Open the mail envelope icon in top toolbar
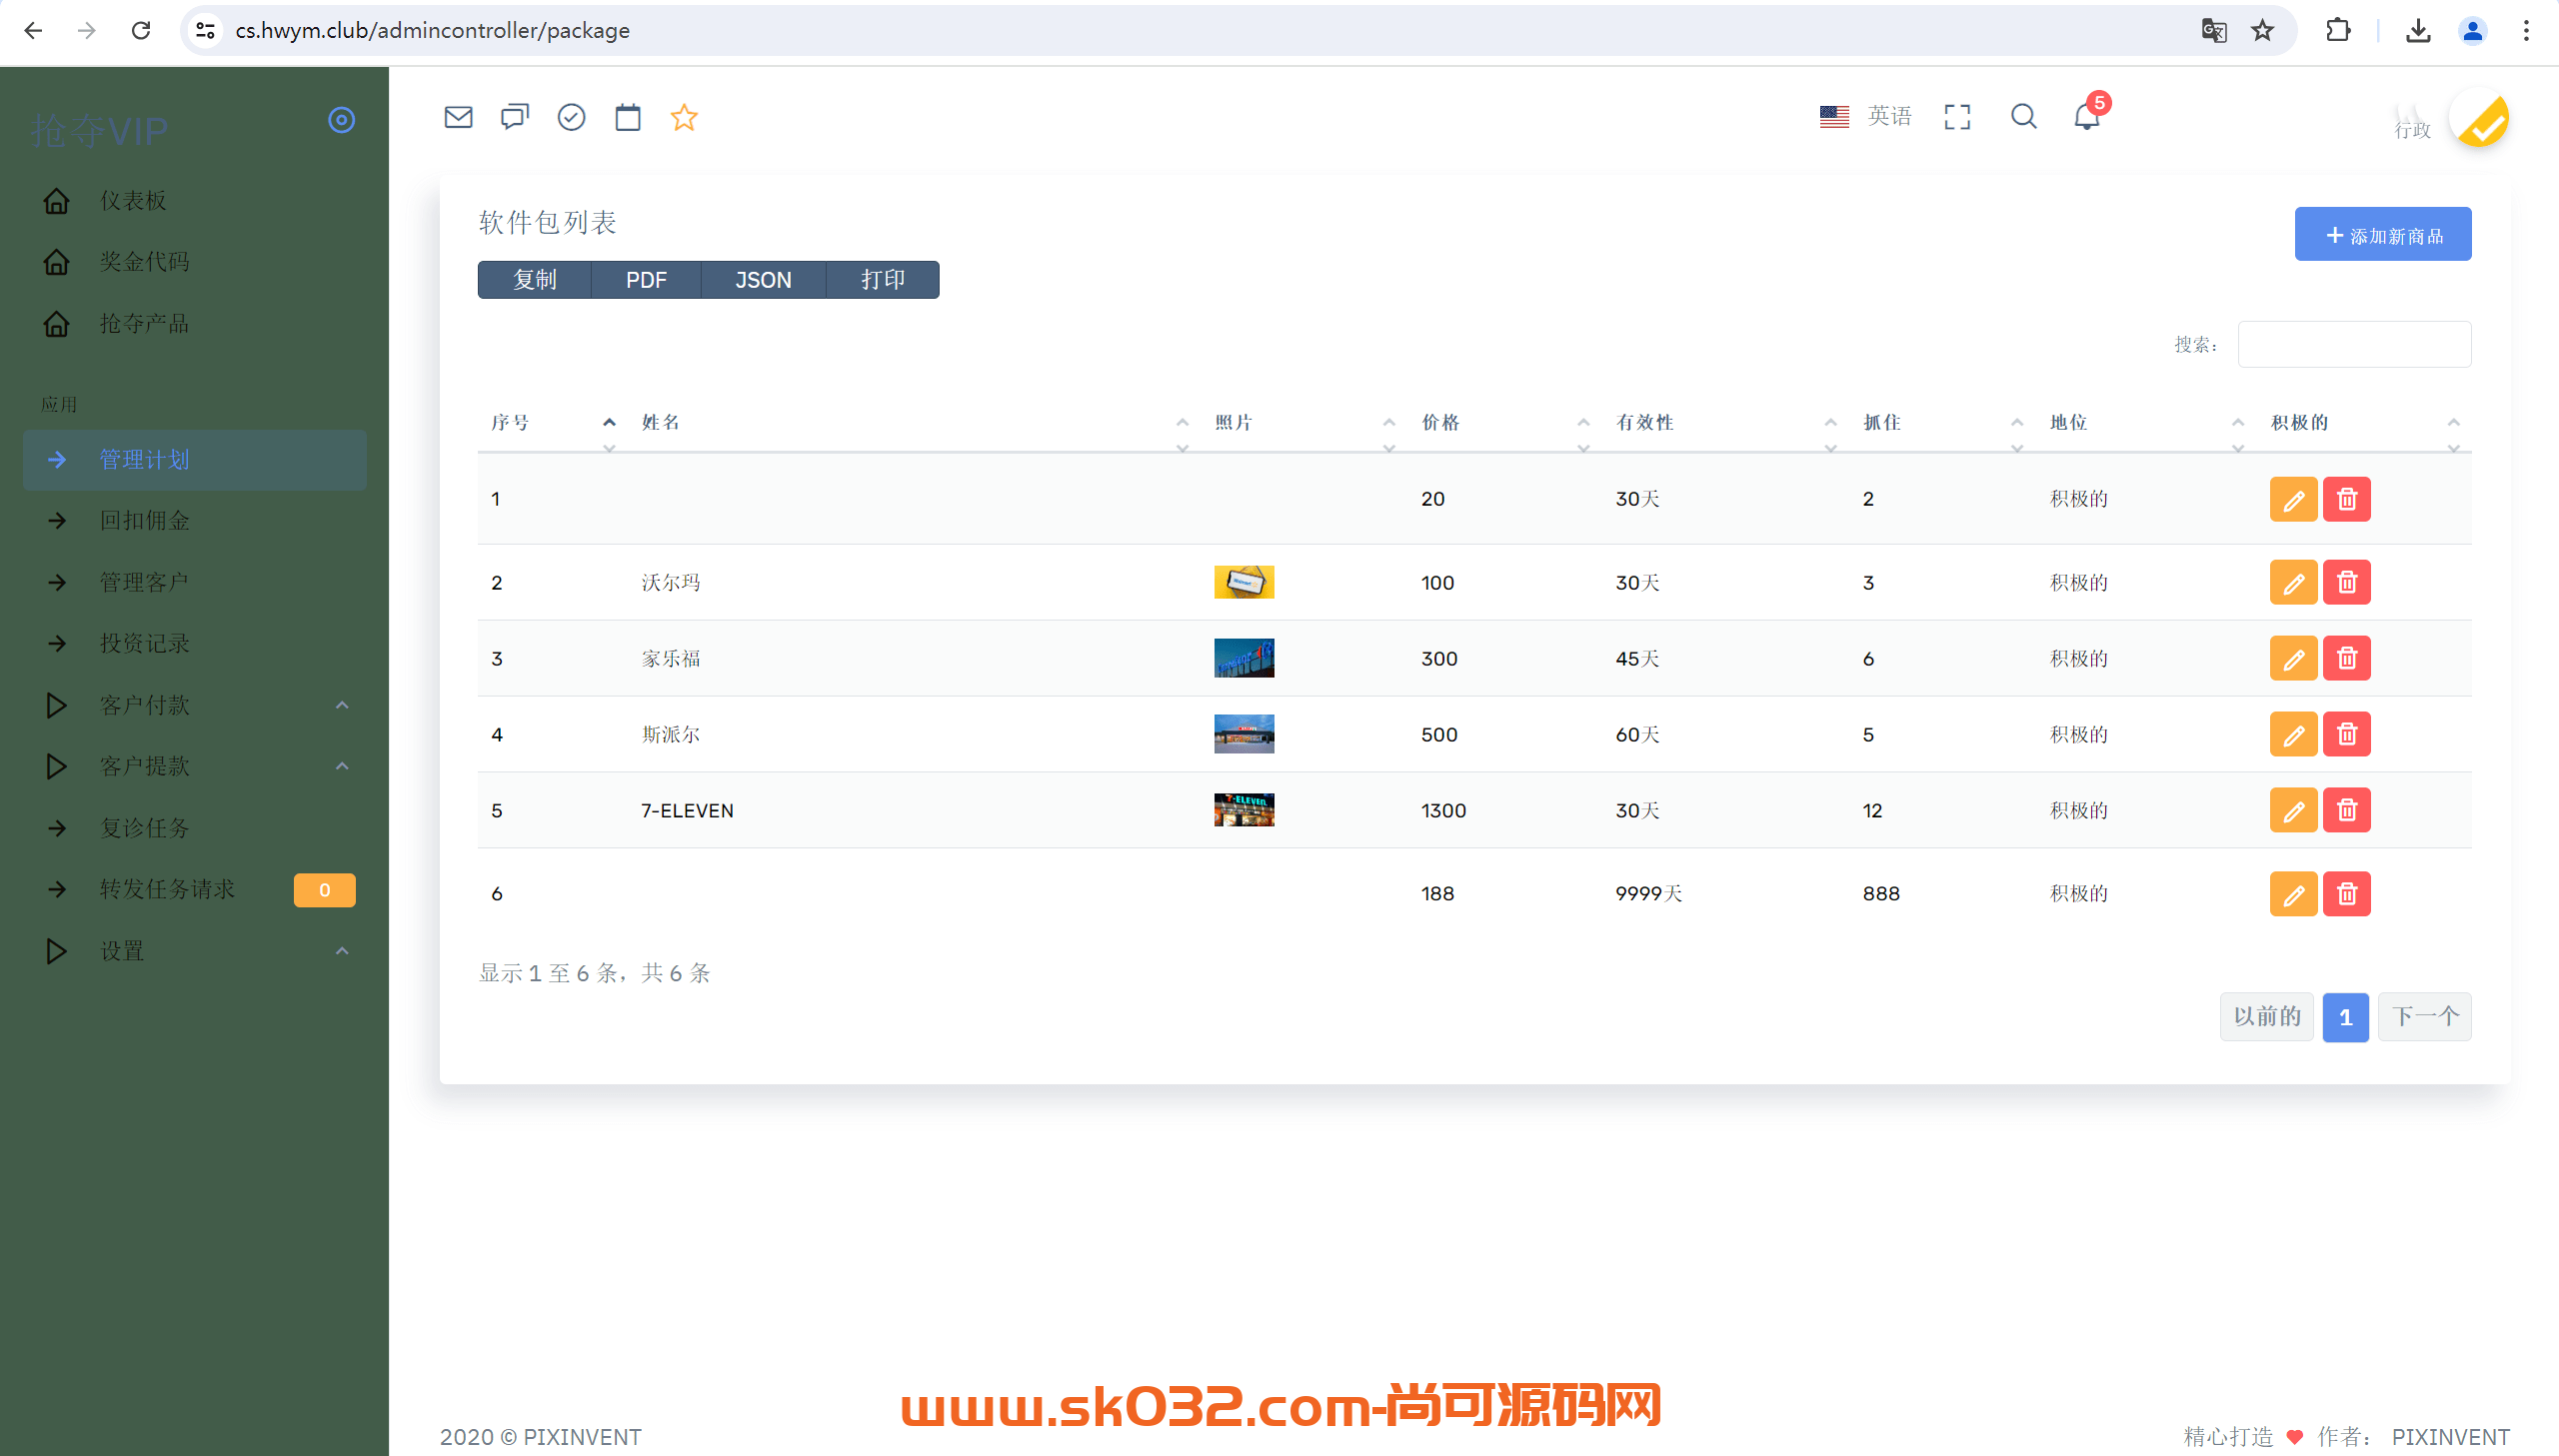The image size is (2559, 1456). (458, 118)
